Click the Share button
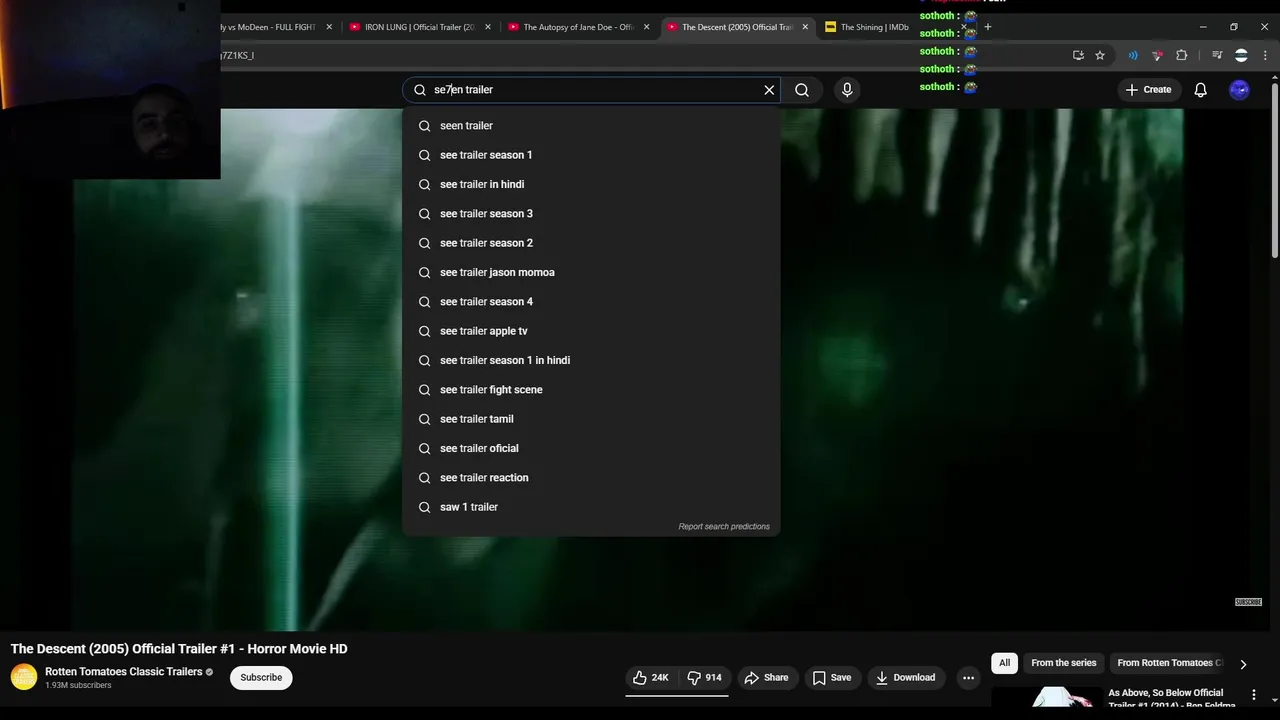Image resolution: width=1280 pixels, height=720 pixels. point(766,677)
